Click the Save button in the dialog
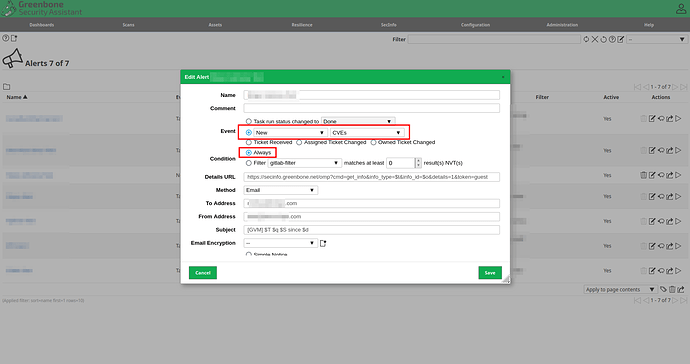The height and width of the screenshot is (364, 690). pyautogui.click(x=490, y=272)
